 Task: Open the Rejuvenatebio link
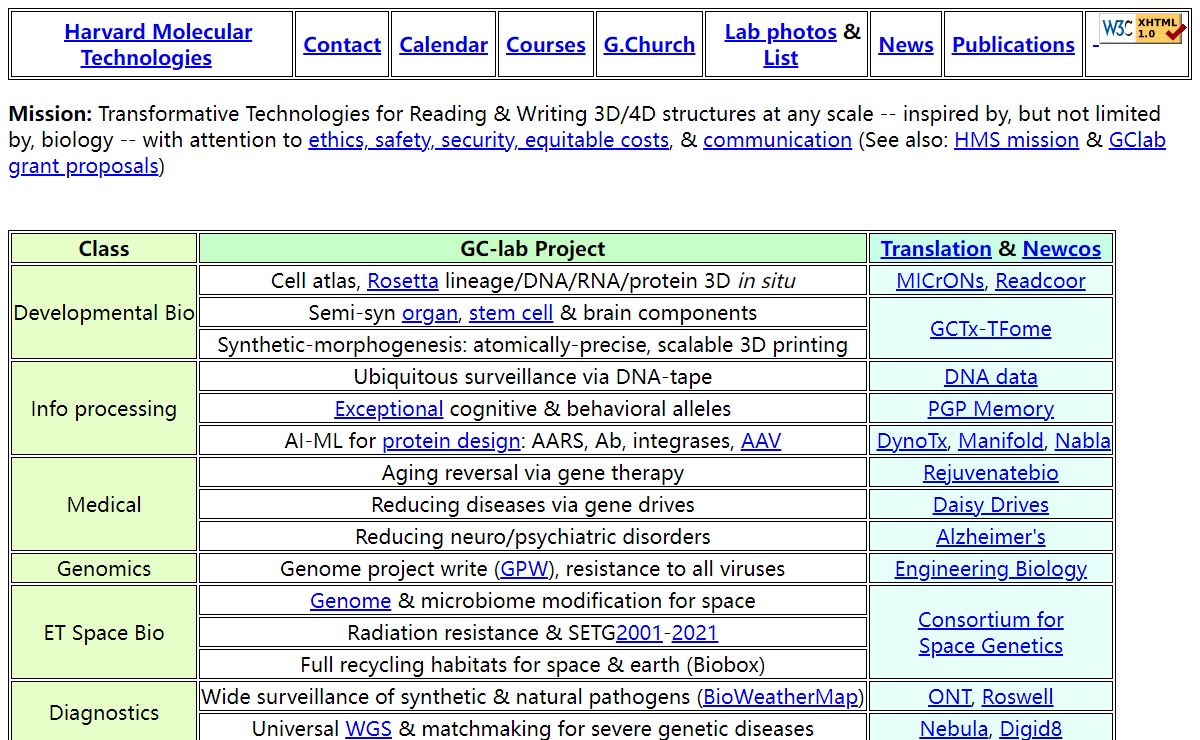(991, 473)
